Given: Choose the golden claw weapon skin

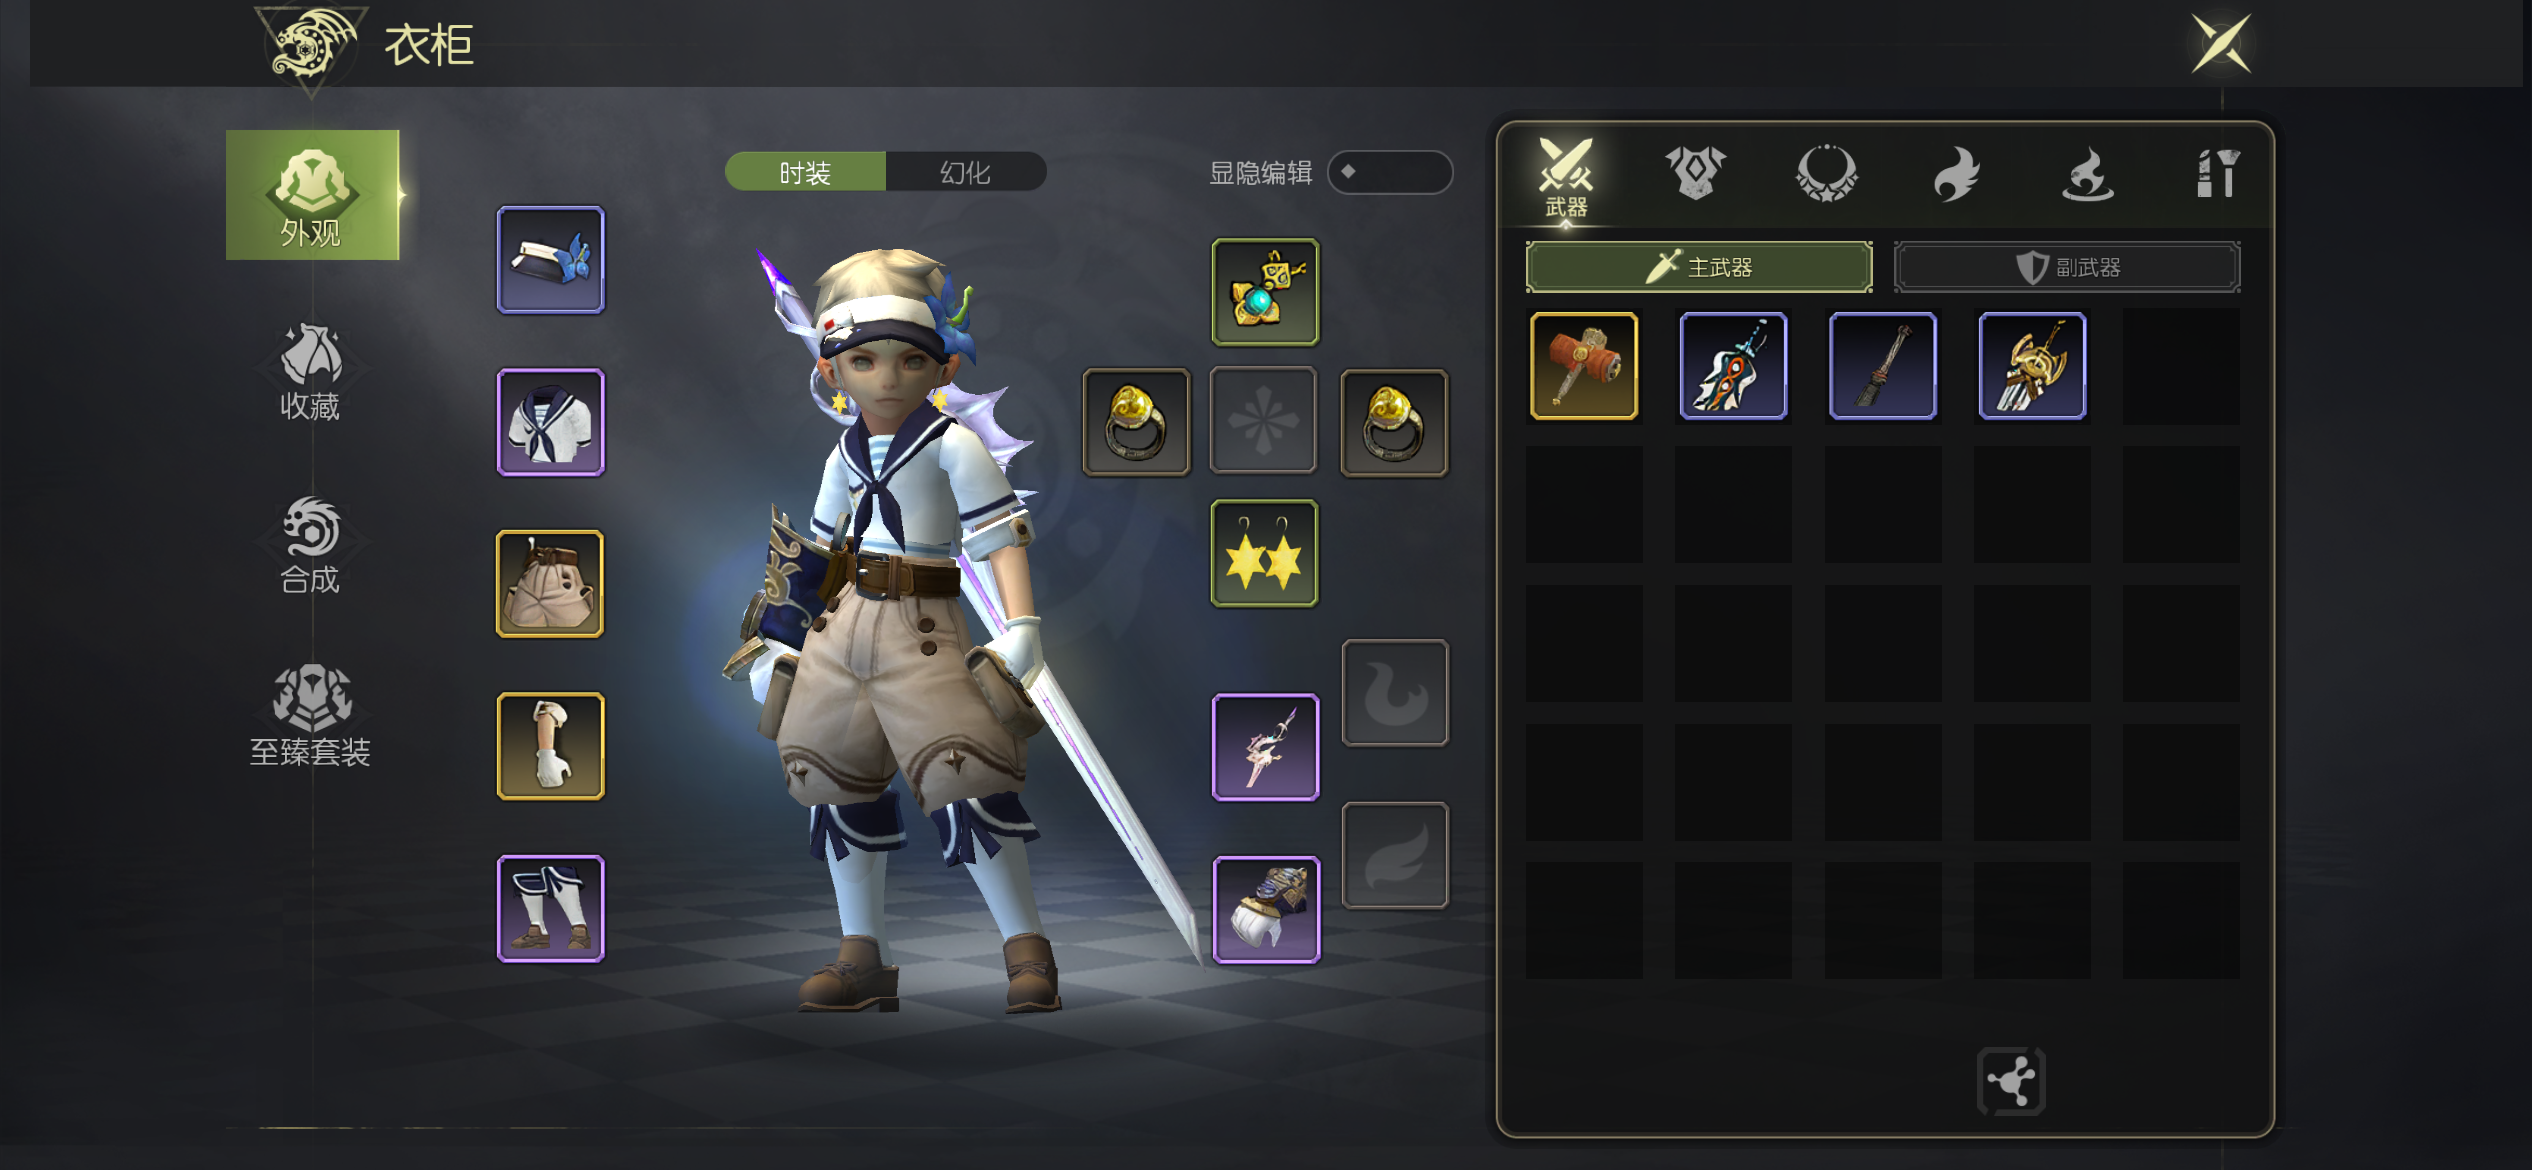Looking at the screenshot, I should tap(2032, 365).
